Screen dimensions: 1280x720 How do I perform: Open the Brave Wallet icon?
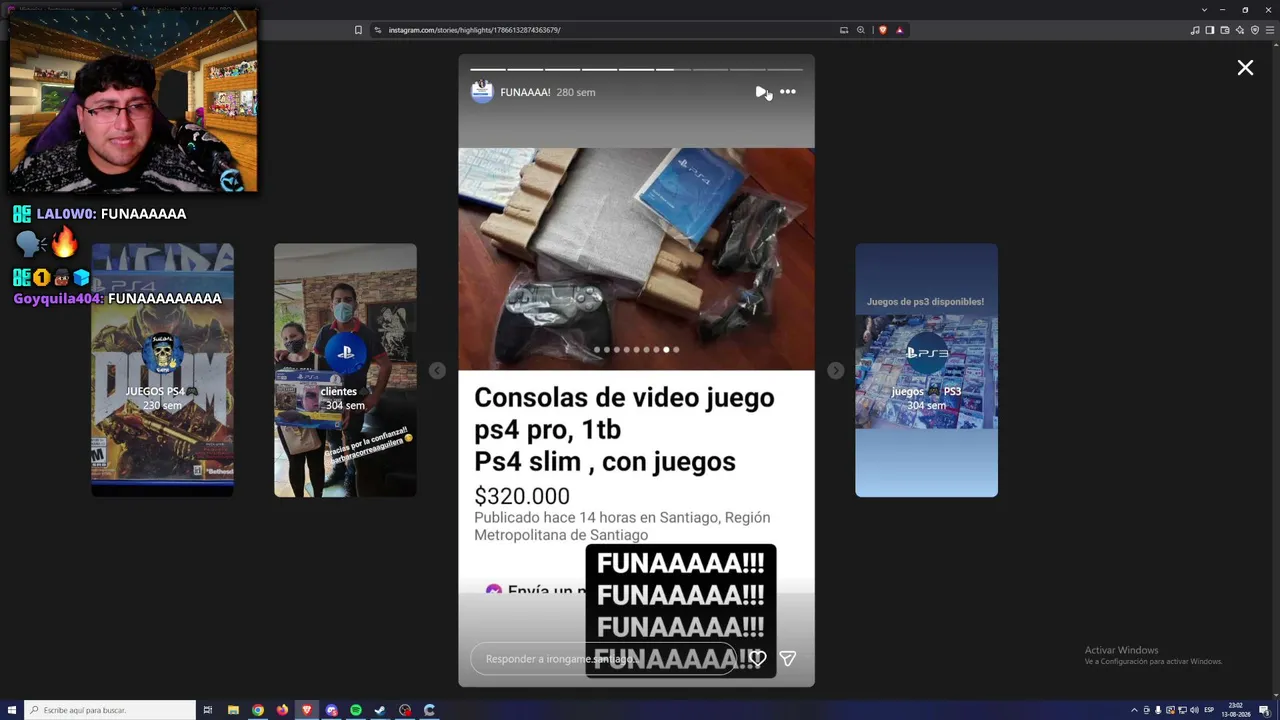coord(1225,30)
